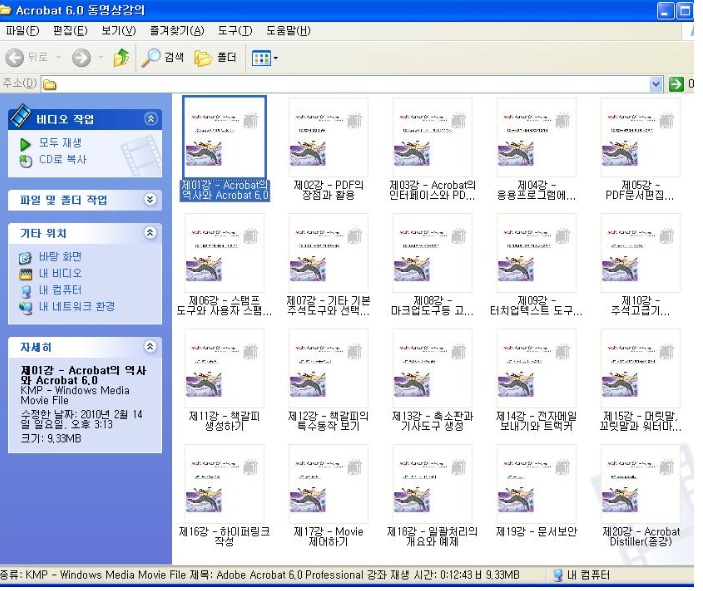Image resolution: width=703 pixels, height=591 pixels.
Task: Expand the address bar dropdown arrow
Action: pyautogui.click(x=656, y=84)
